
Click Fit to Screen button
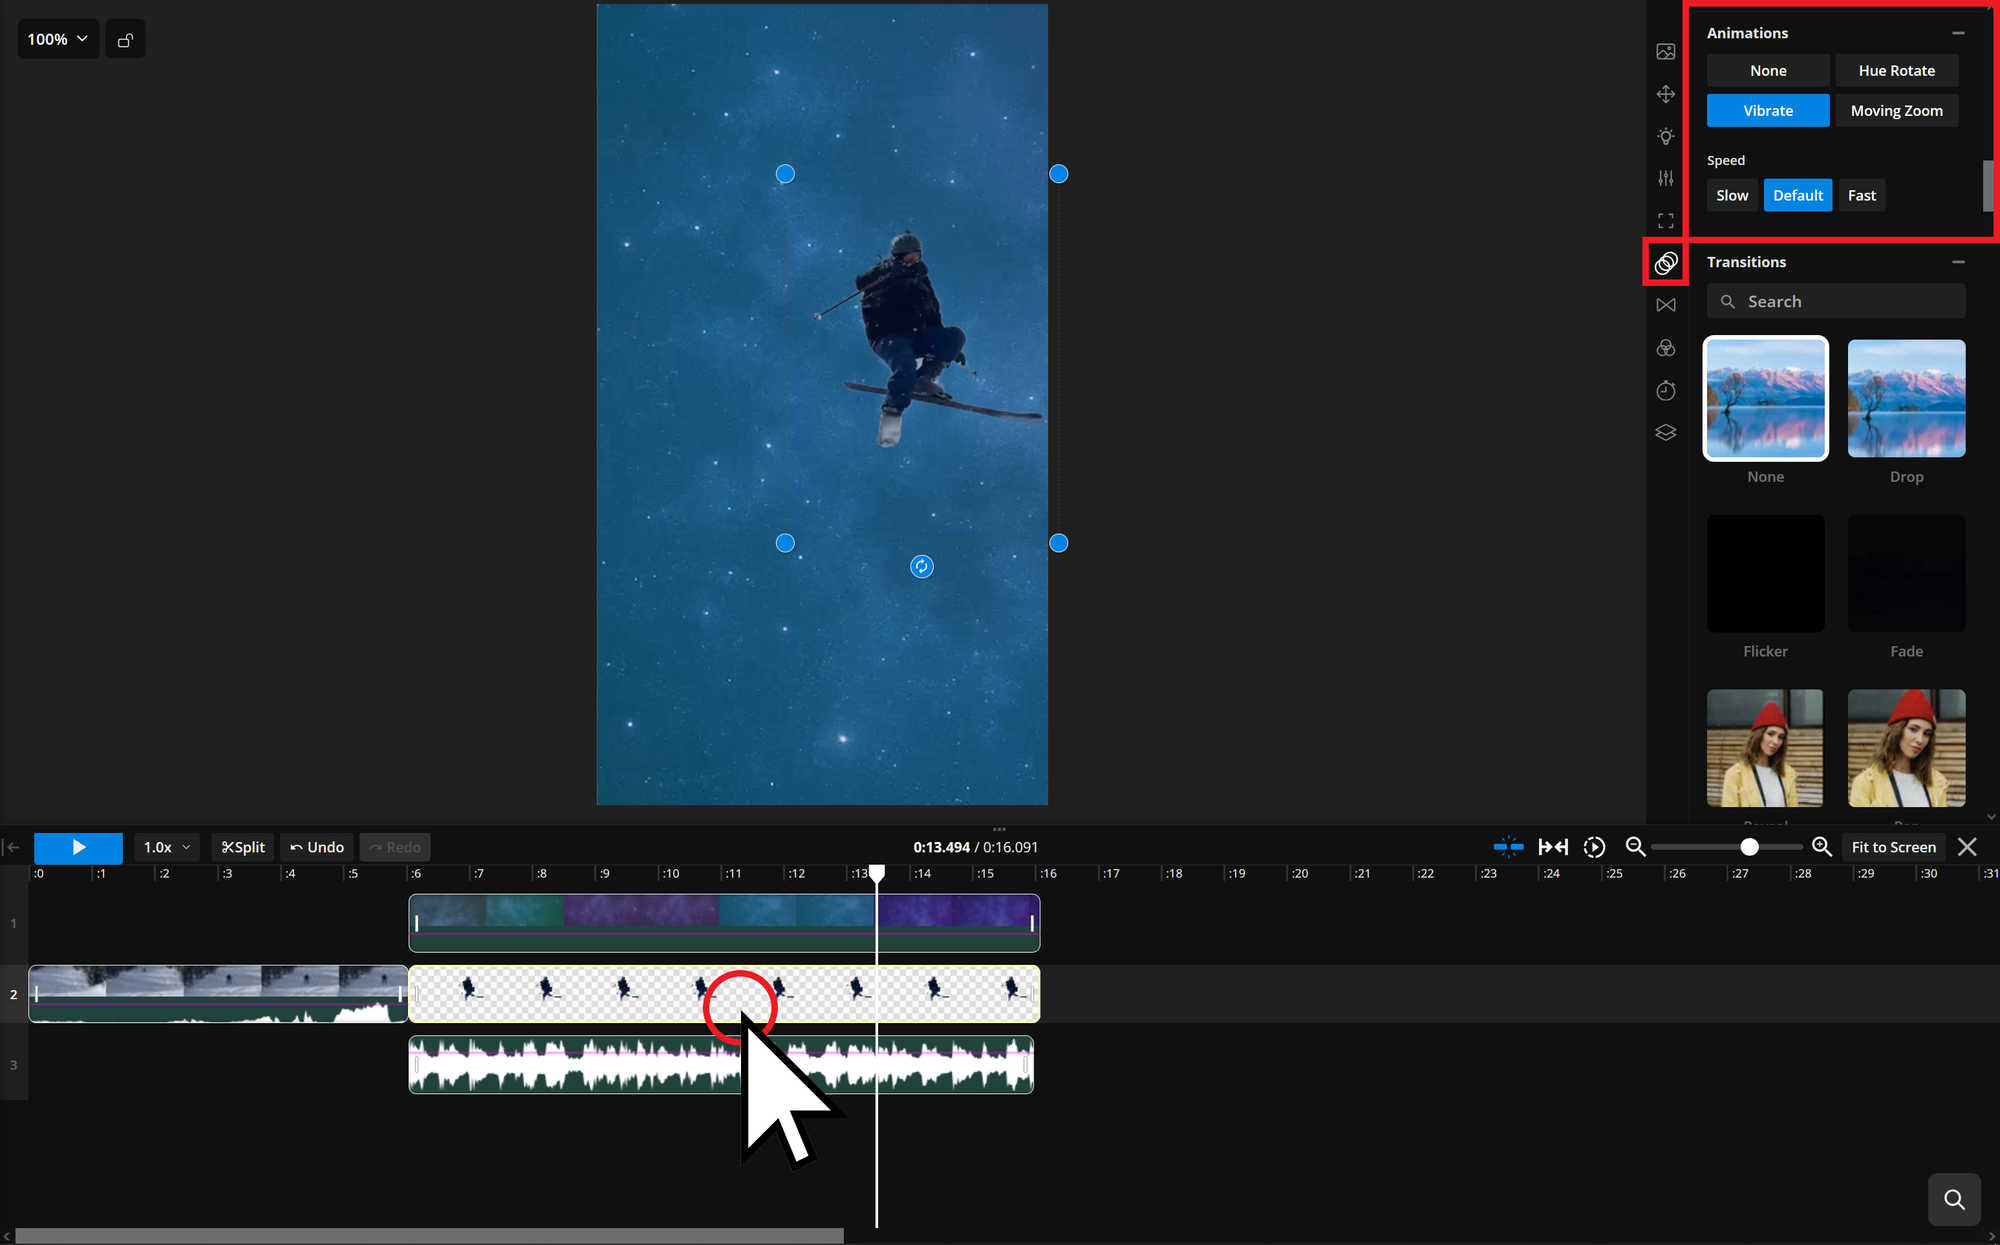pyautogui.click(x=1893, y=847)
